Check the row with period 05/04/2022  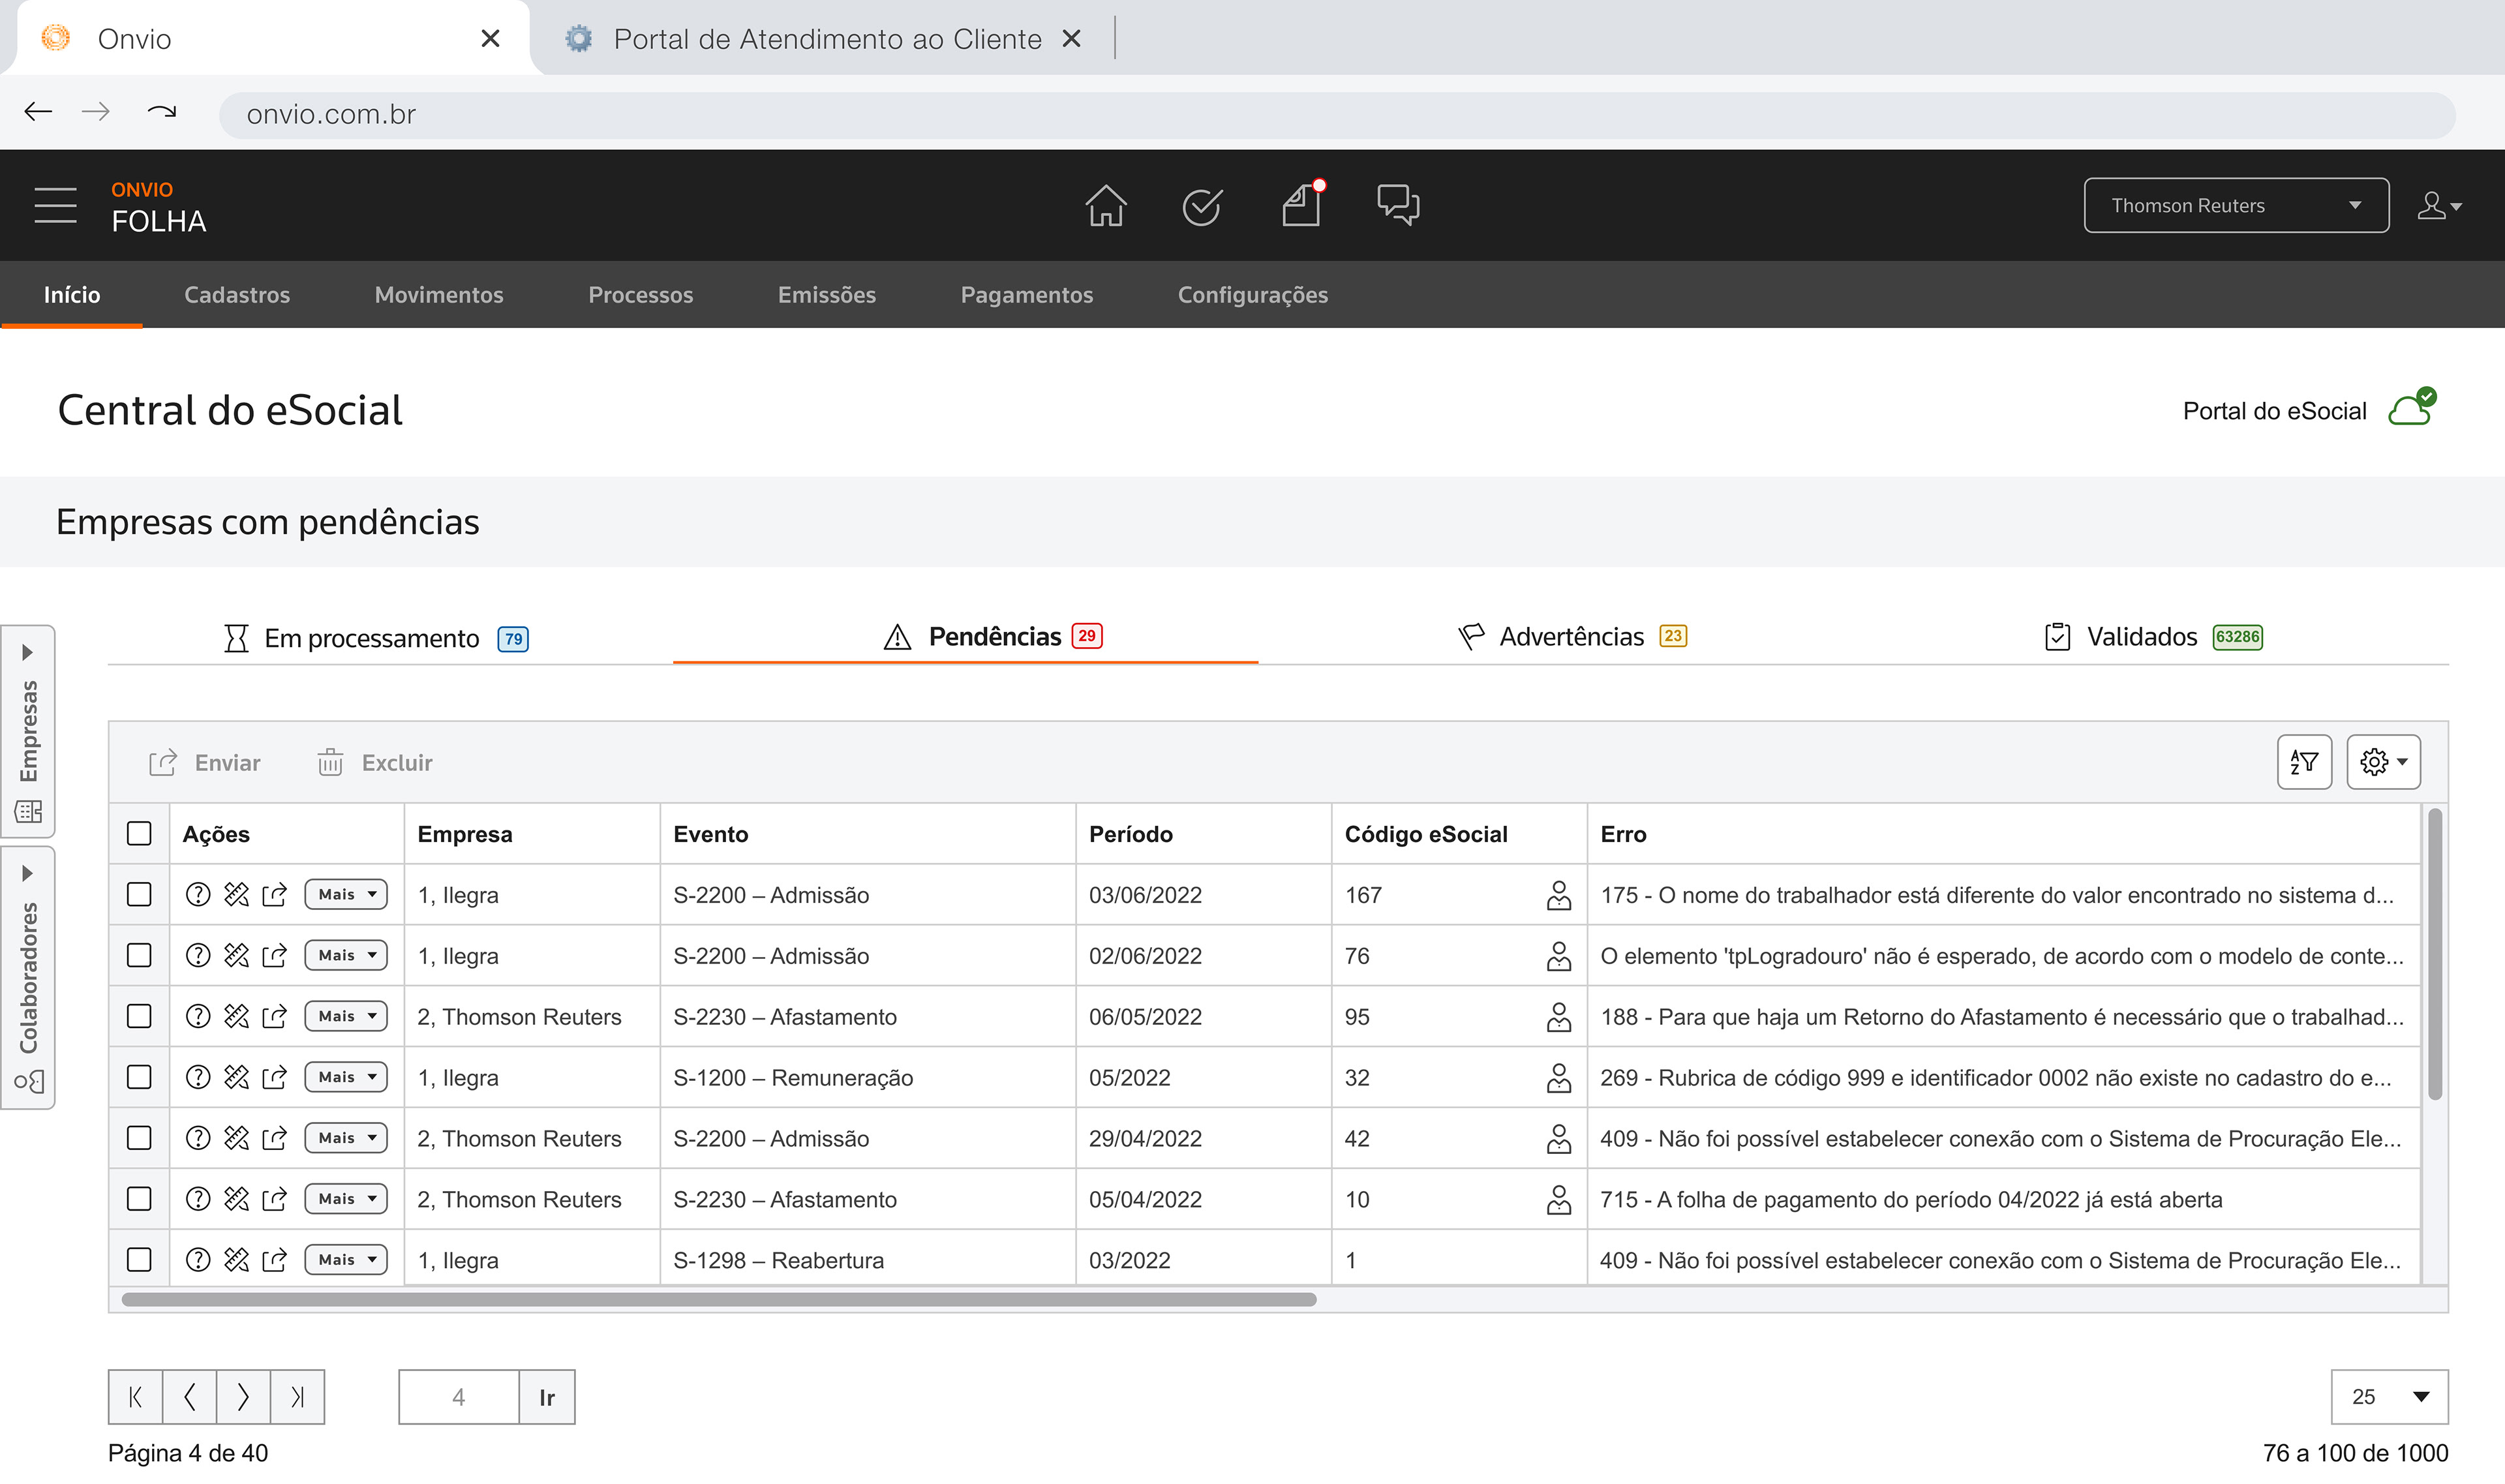tap(139, 1199)
